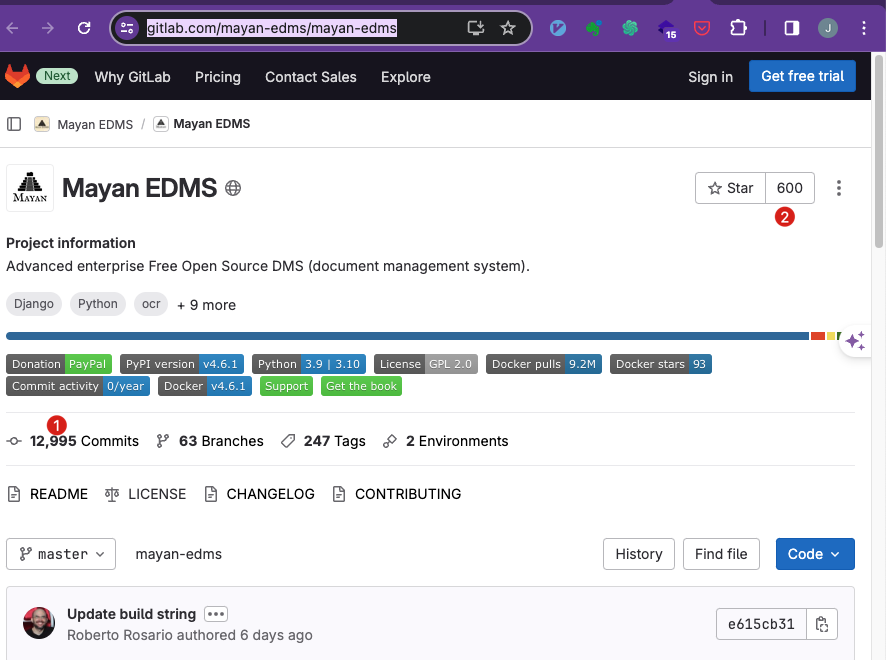Click the Get free trial button

coord(802,76)
